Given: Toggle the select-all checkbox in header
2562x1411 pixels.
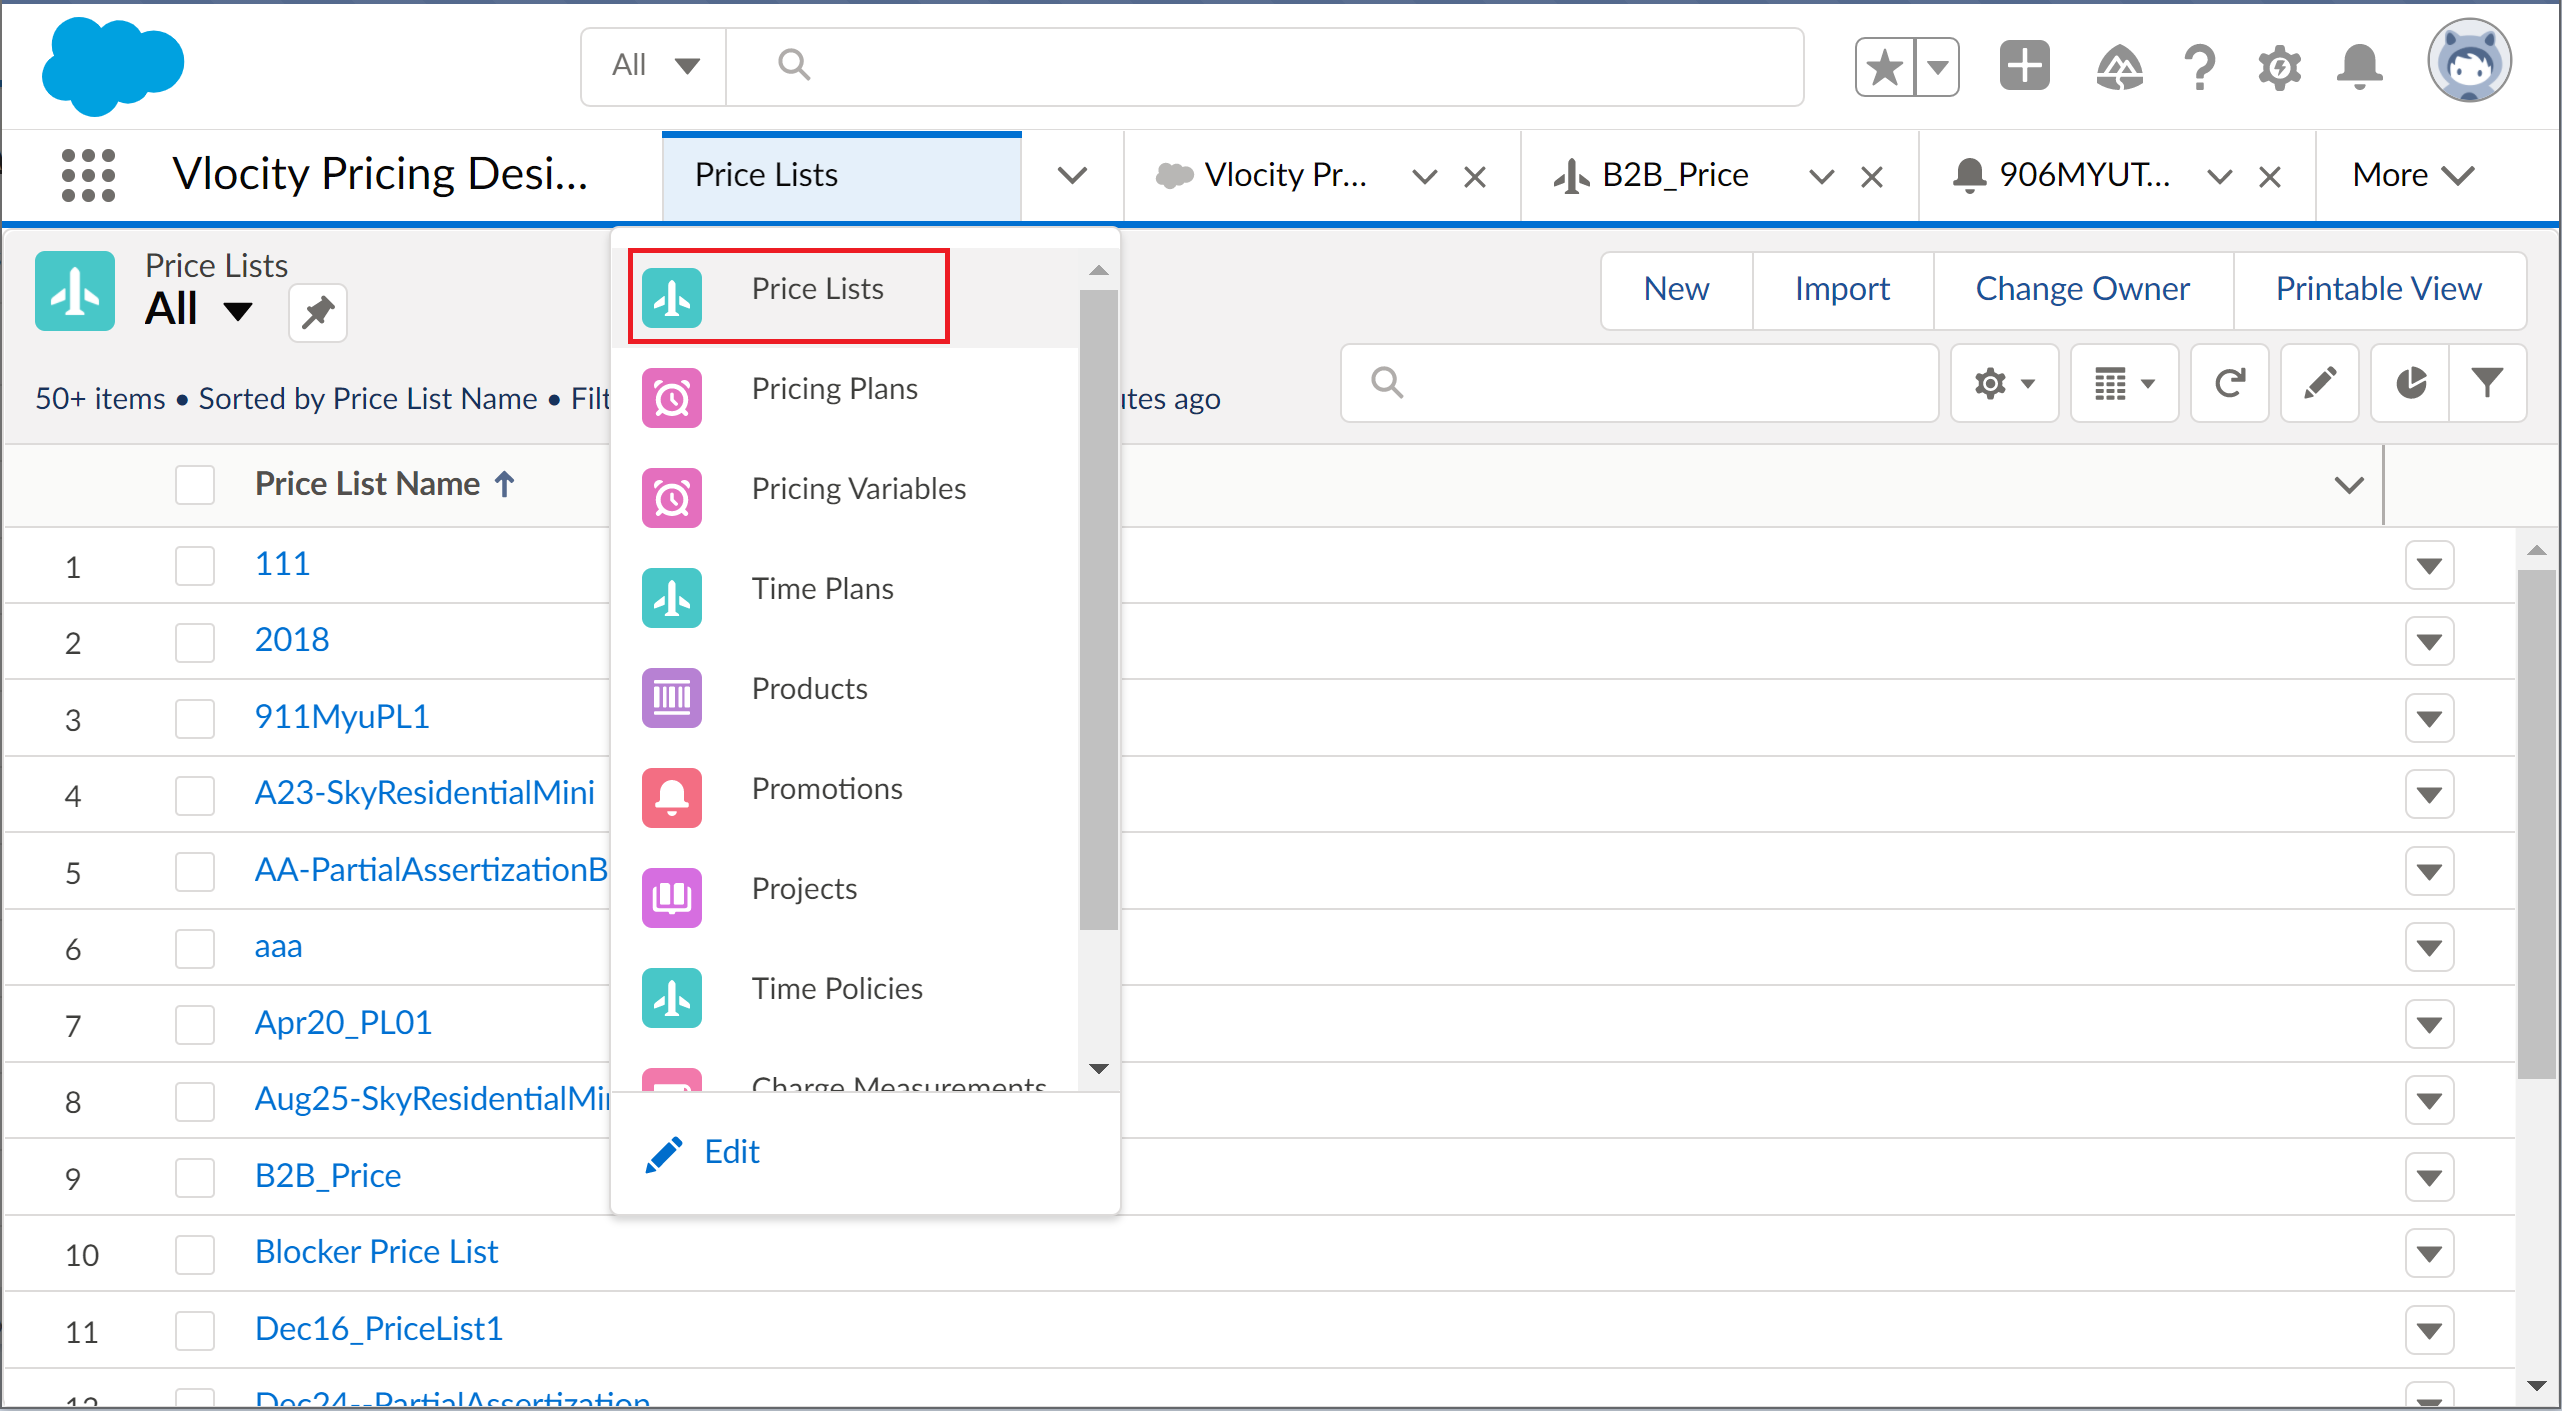Looking at the screenshot, I should coord(195,485).
